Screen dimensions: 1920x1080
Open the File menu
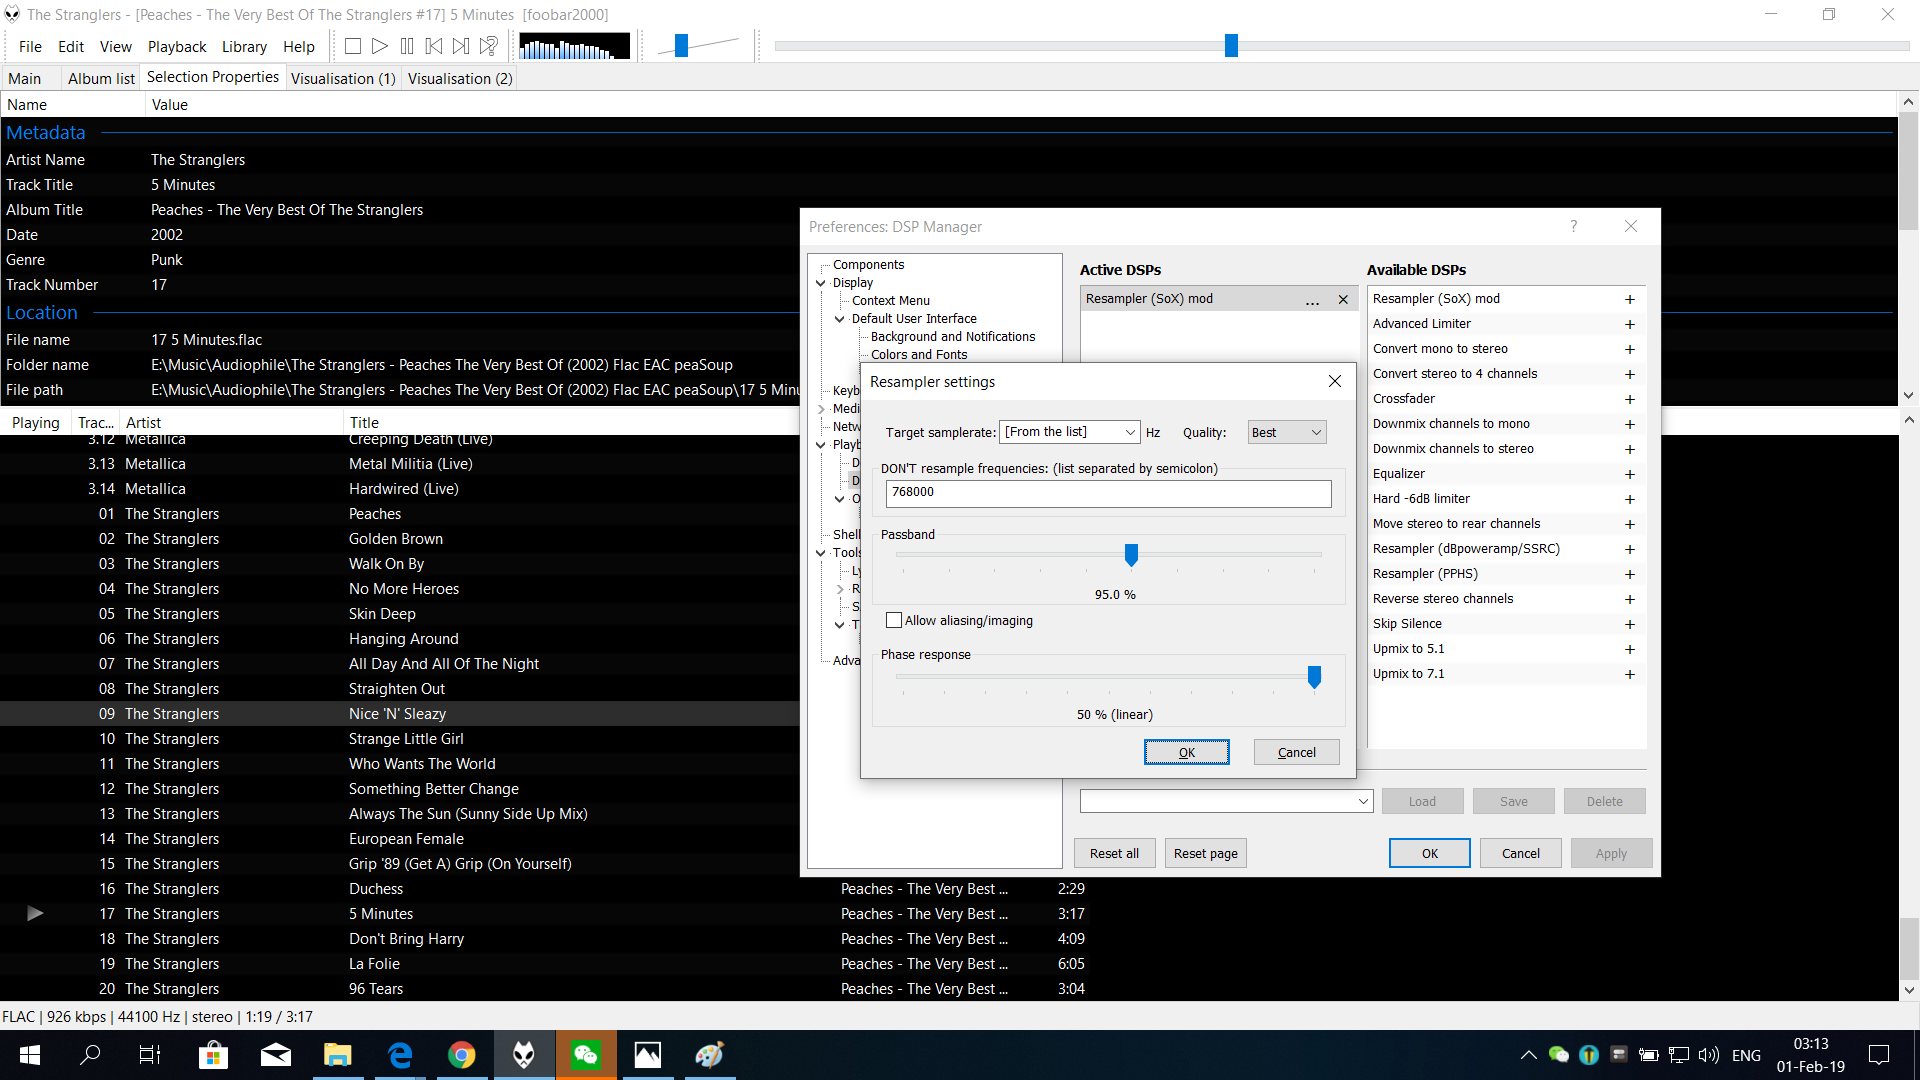[x=30, y=46]
